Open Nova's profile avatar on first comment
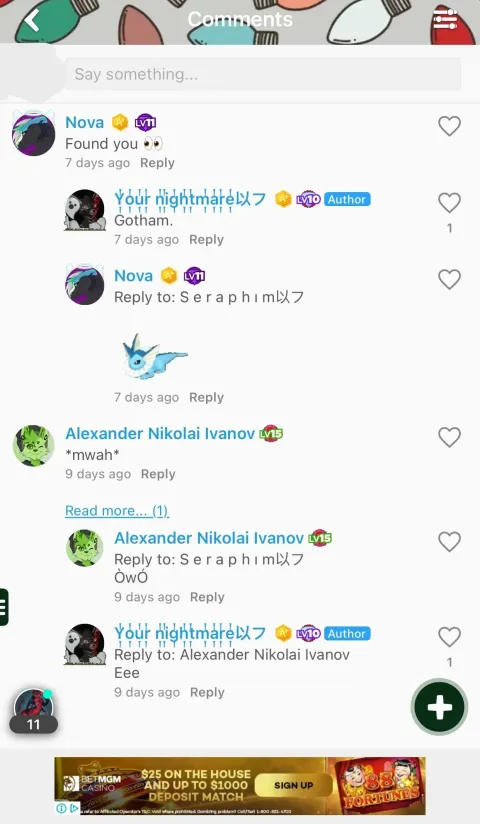Image resolution: width=480 pixels, height=824 pixels. [33, 133]
